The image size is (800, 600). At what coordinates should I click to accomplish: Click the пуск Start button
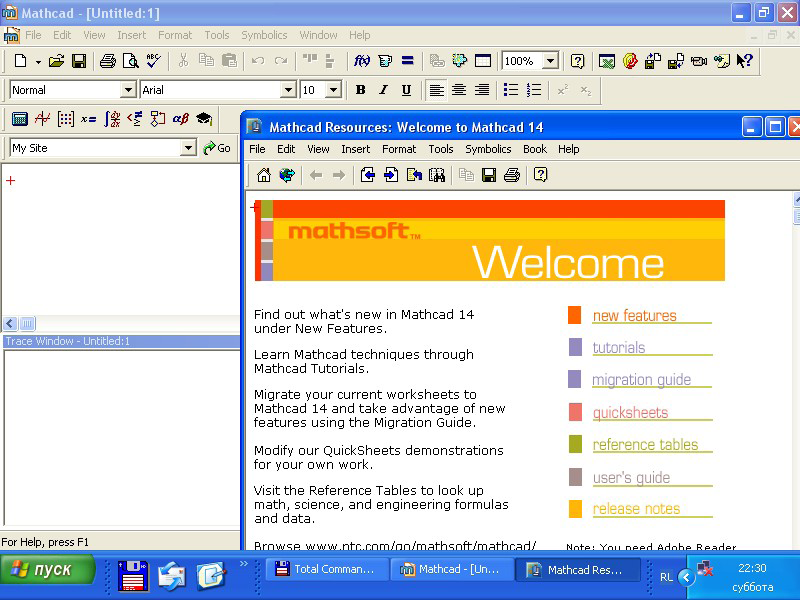tap(48, 569)
